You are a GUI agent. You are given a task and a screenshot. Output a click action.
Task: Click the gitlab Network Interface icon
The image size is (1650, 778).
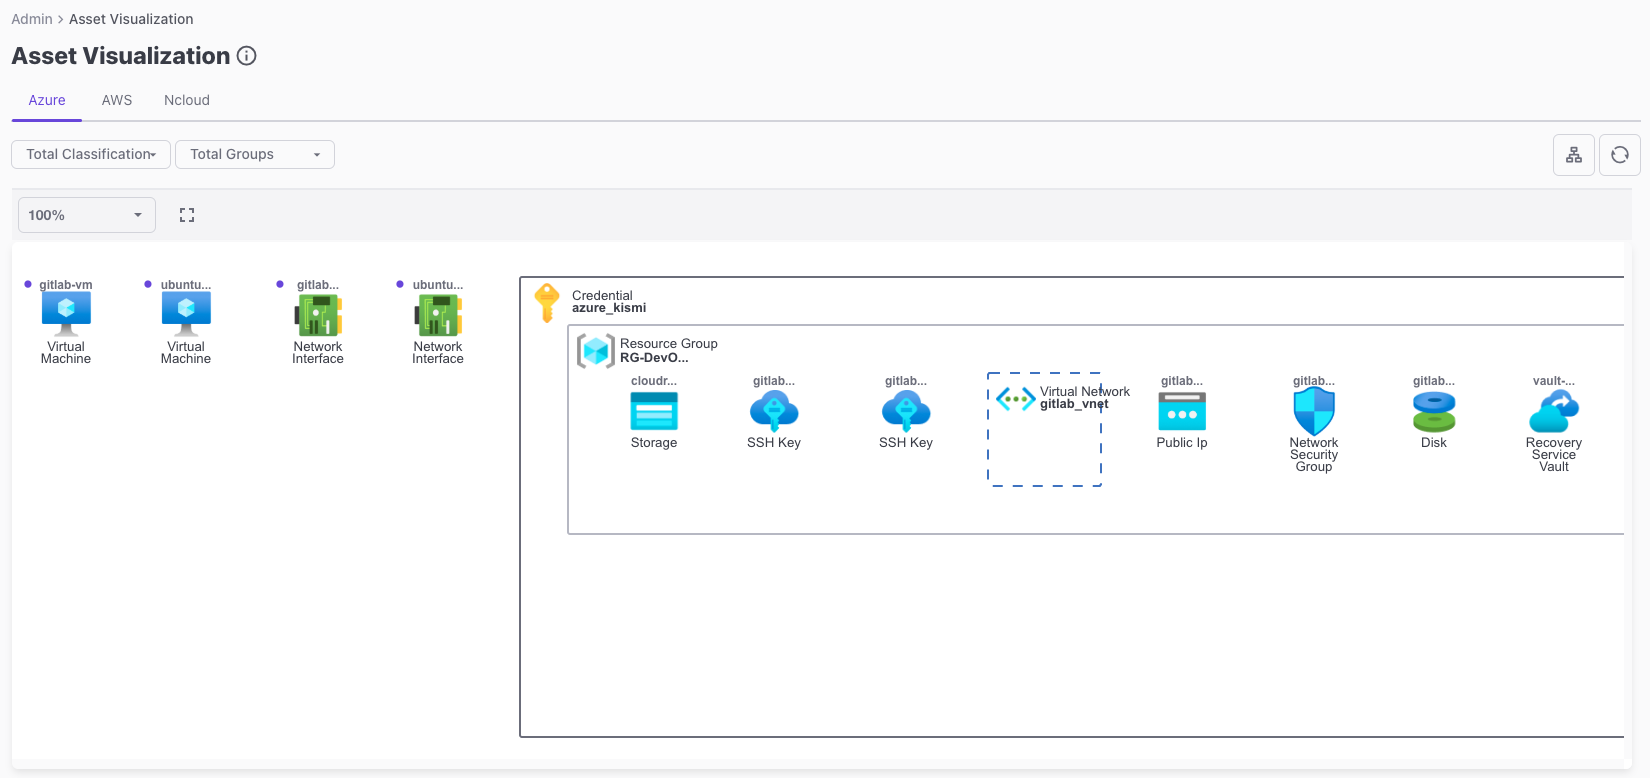[x=318, y=315]
